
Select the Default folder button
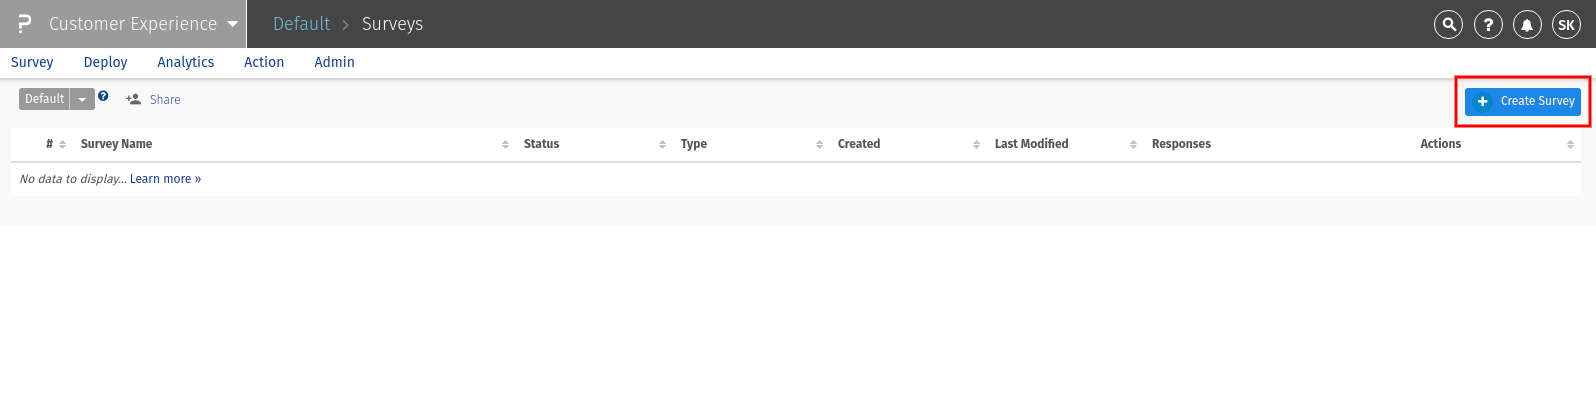(44, 99)
